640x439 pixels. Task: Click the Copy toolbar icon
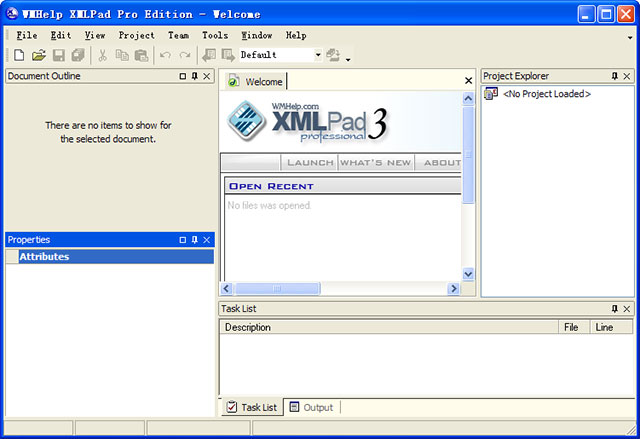click(x=122, y=55)
